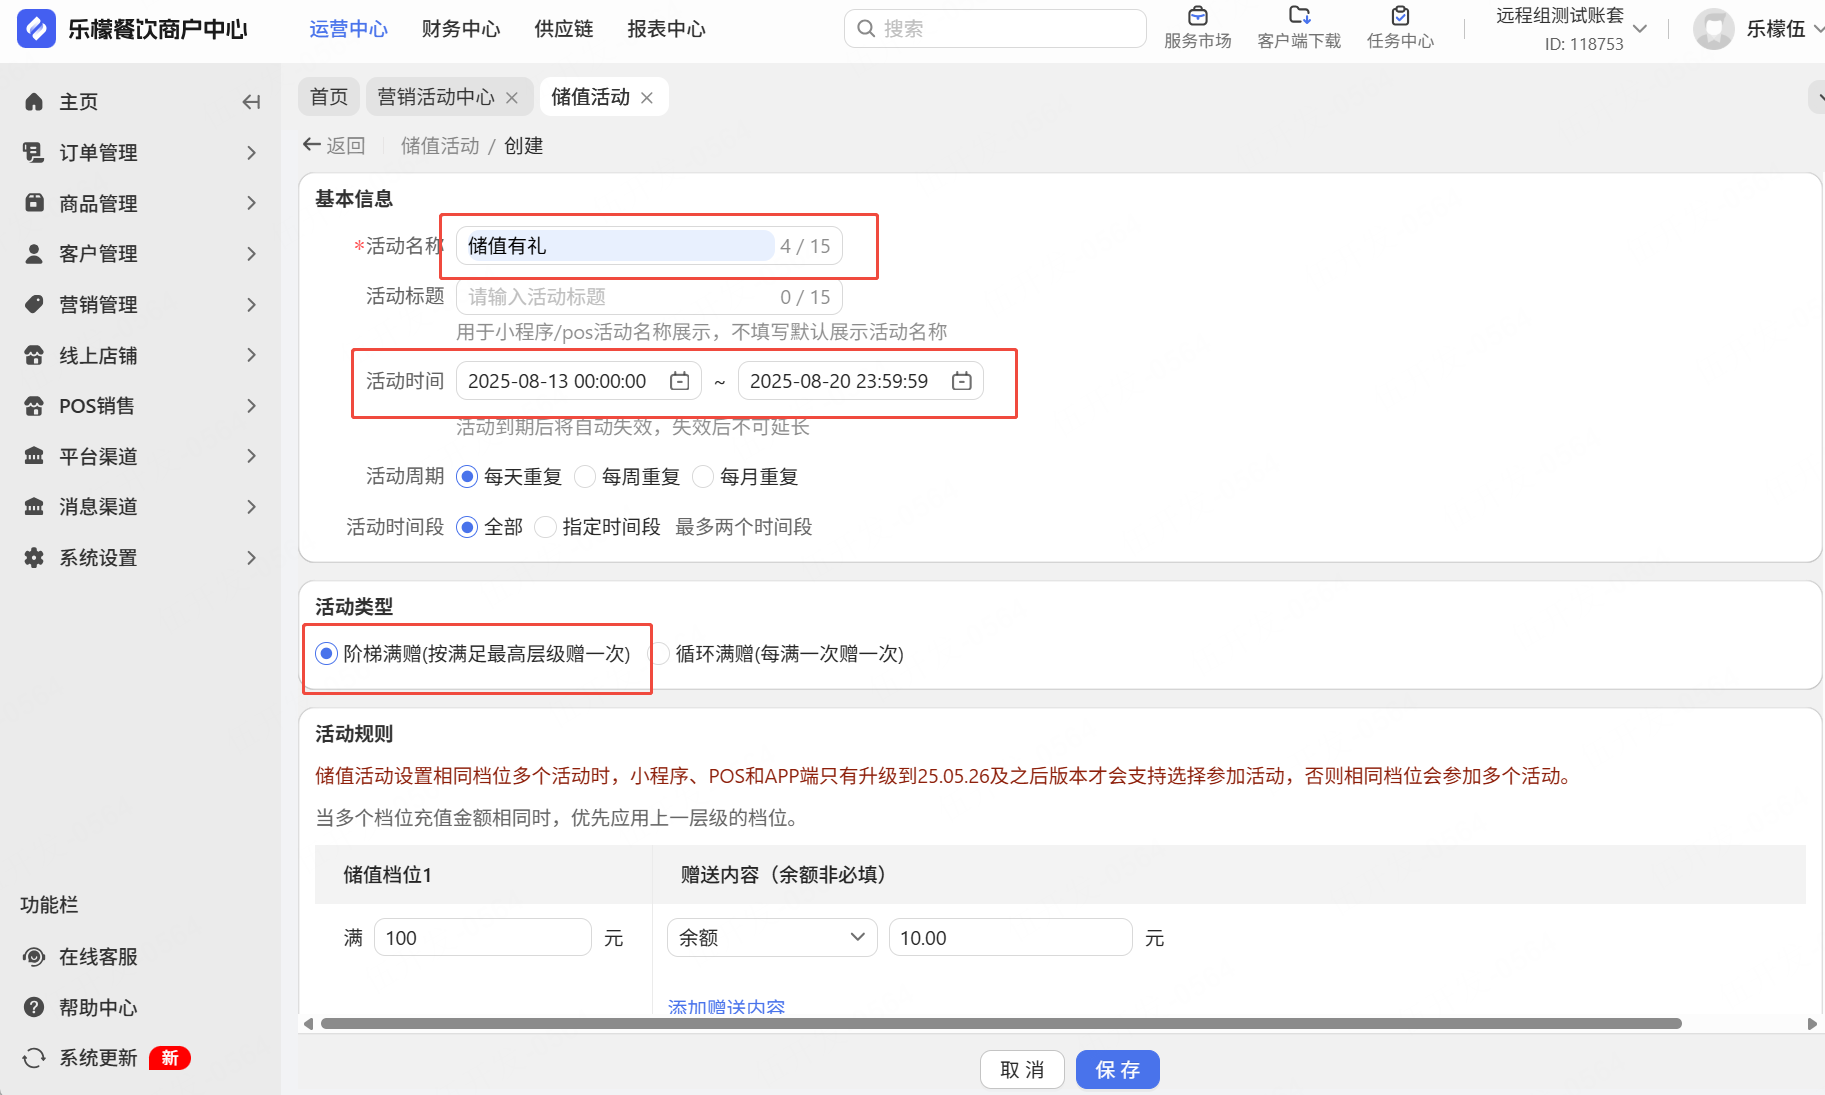Image resolution: width=1825 pixels, height=1095 pixels.
Task: Focus the 活动标题 input field
Action: 649,297
